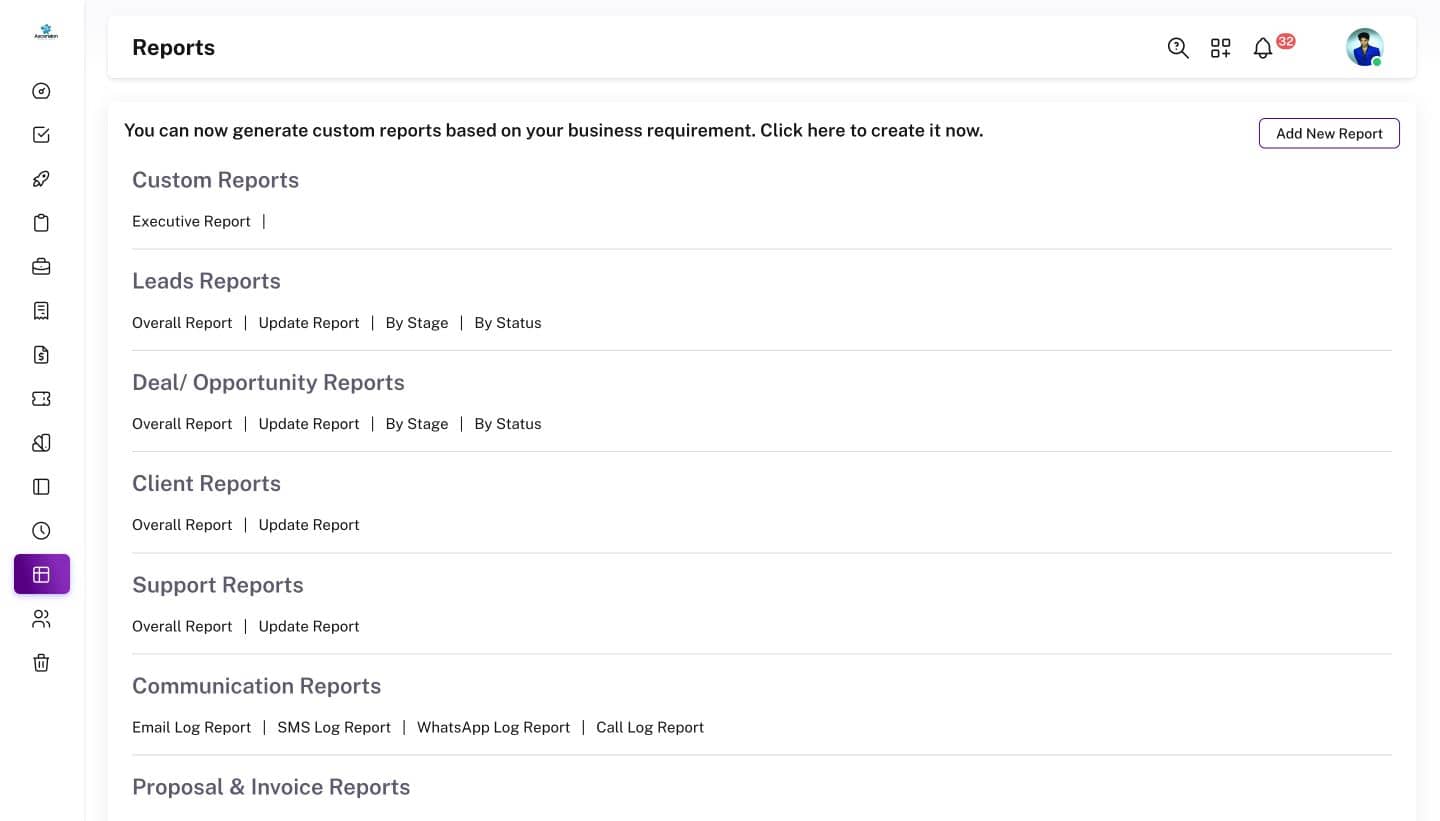Click the custom reports 'Click here' banner text

(553, 130)
